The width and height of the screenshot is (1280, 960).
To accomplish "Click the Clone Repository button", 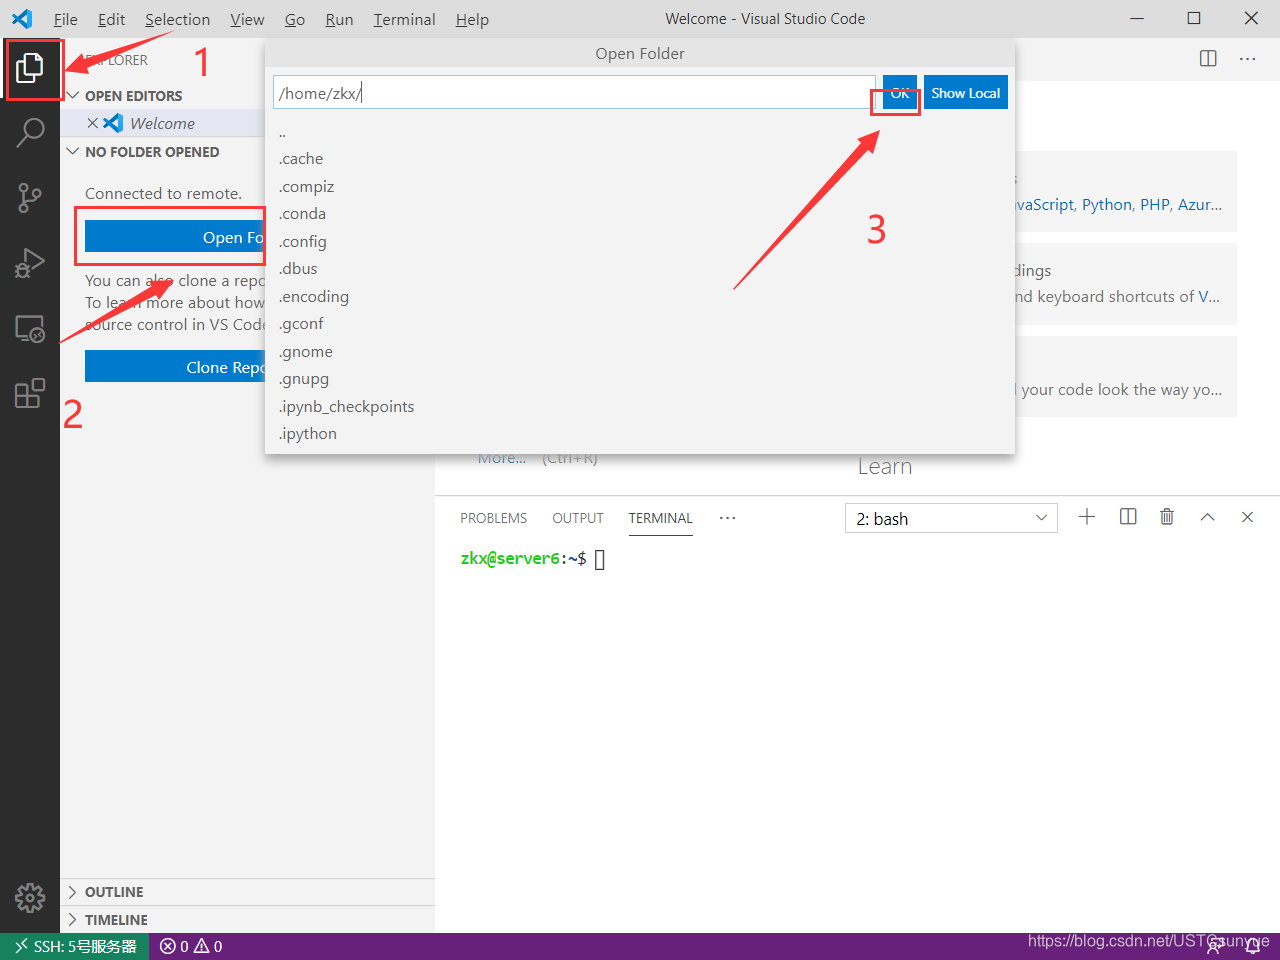I will point(175,367).
